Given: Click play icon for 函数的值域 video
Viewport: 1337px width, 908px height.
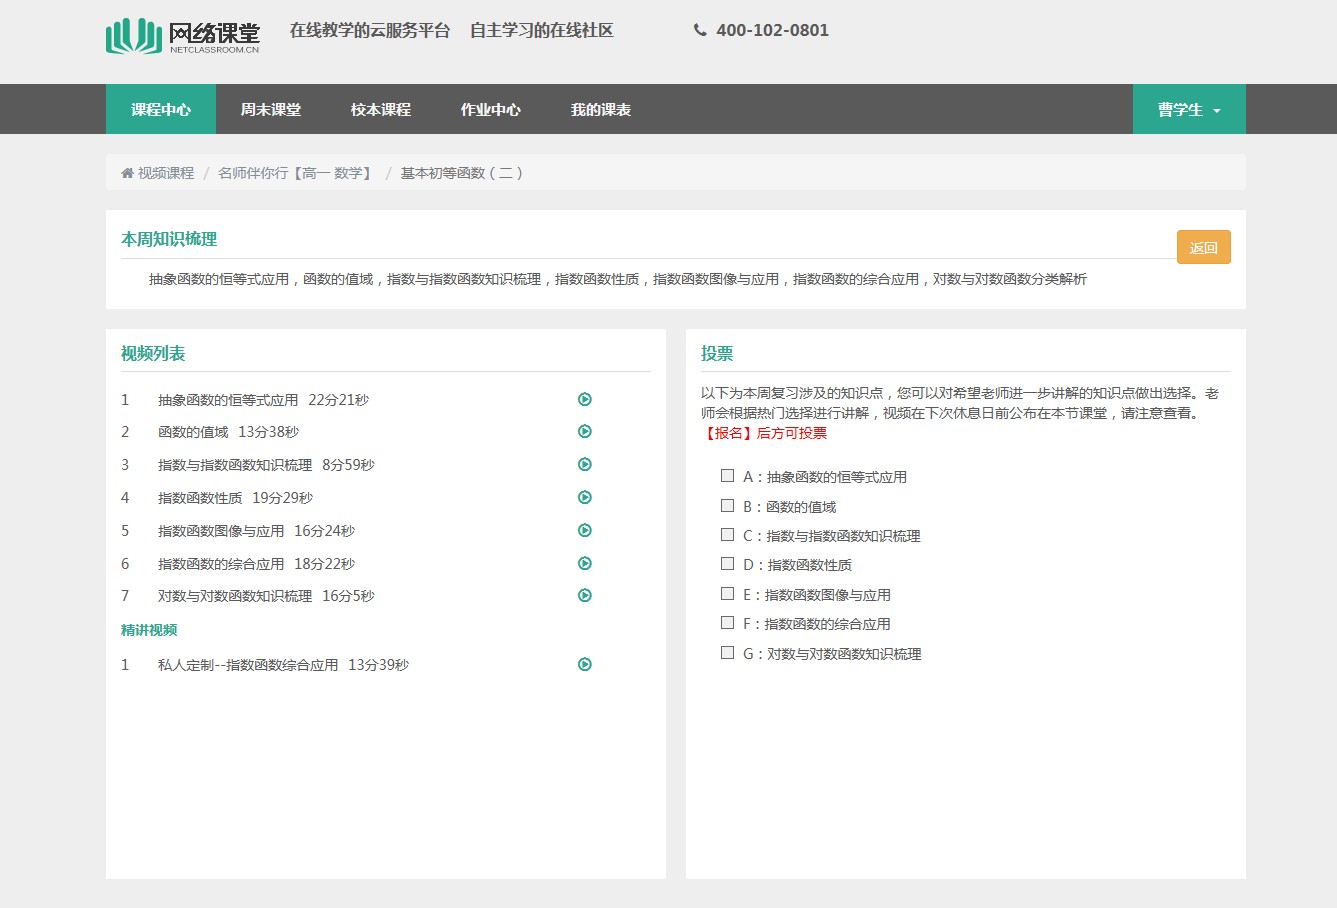Looking at the screenshot, I should tap(585, 432).
